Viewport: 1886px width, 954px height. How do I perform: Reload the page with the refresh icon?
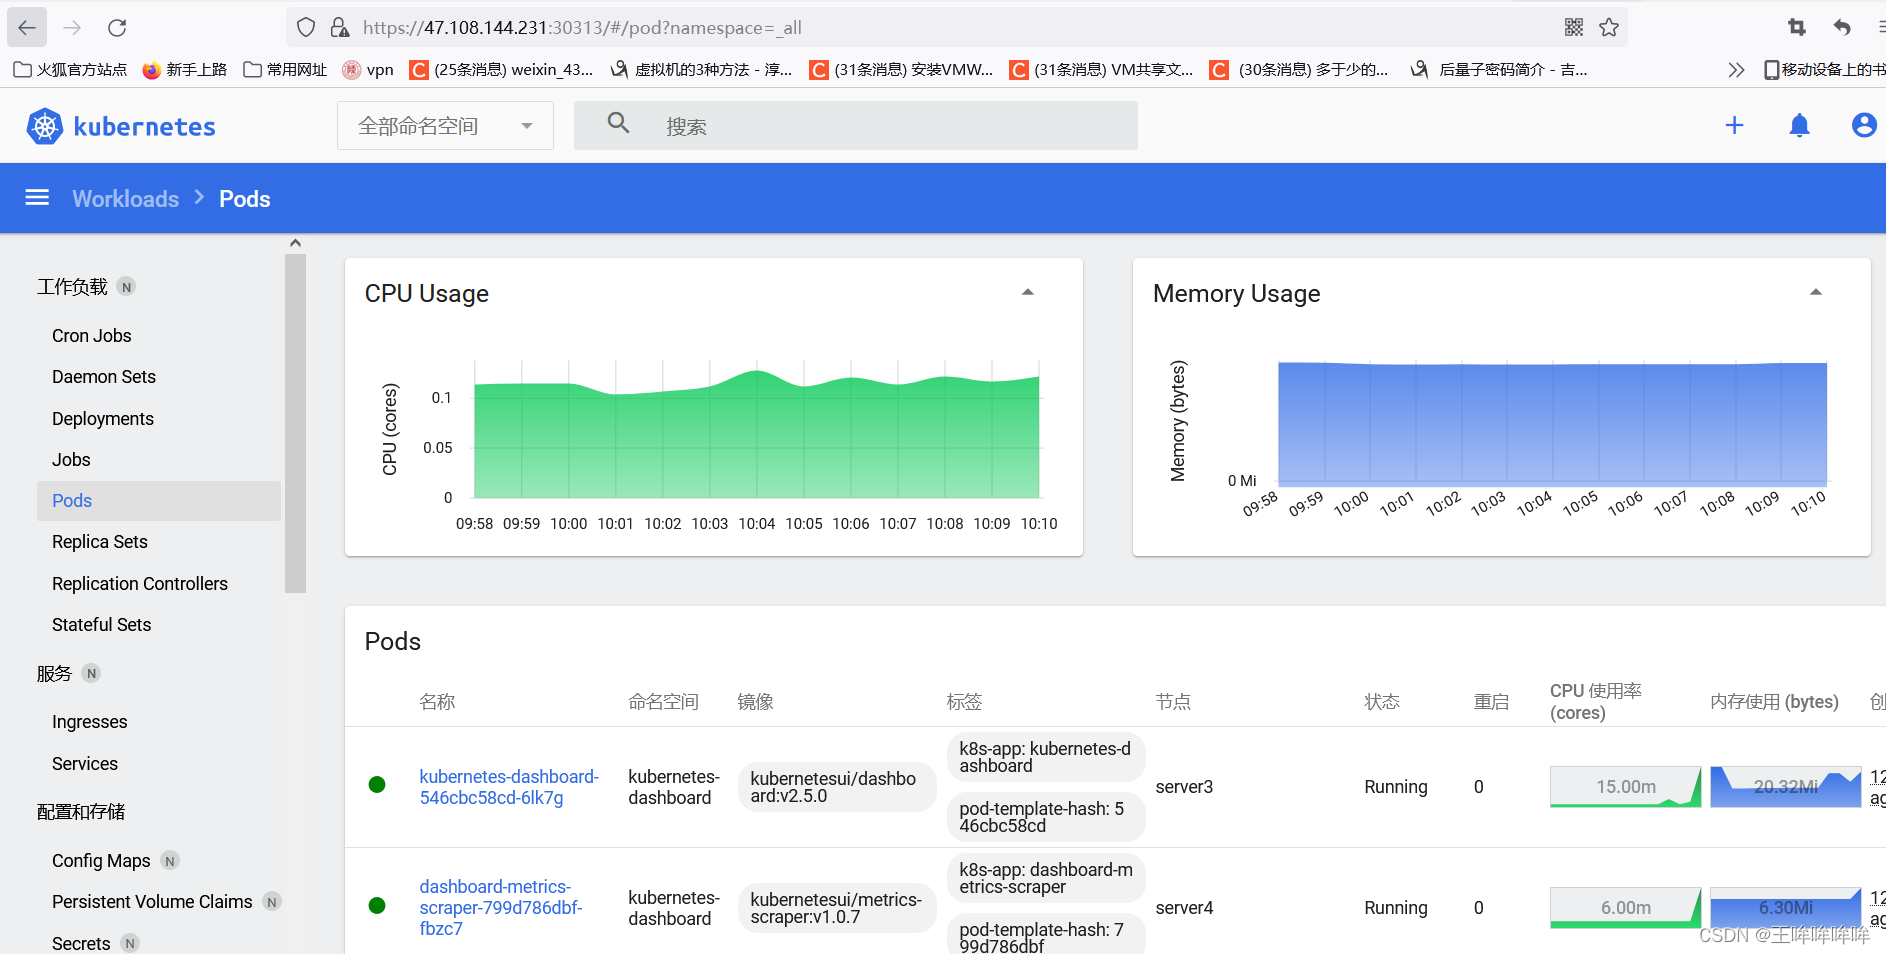pyautogui.click(x=117, y=27)
